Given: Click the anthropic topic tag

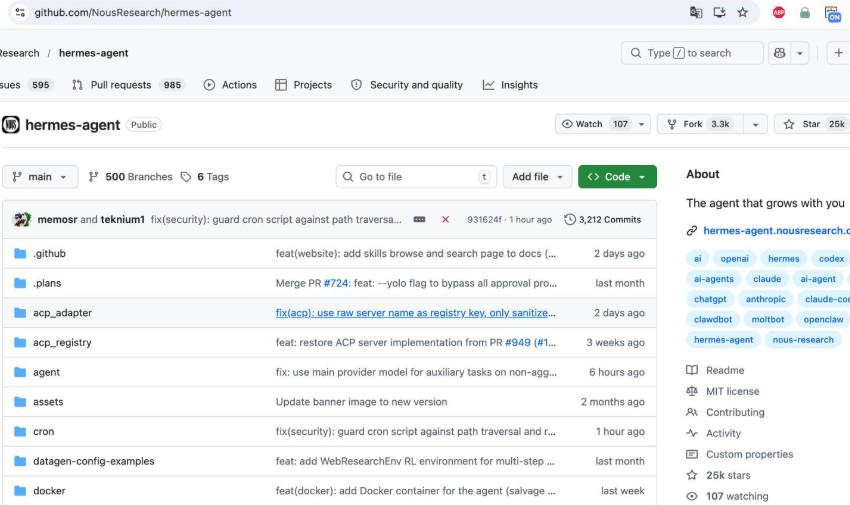Looking at the screenshot, I should pos(765,299).
